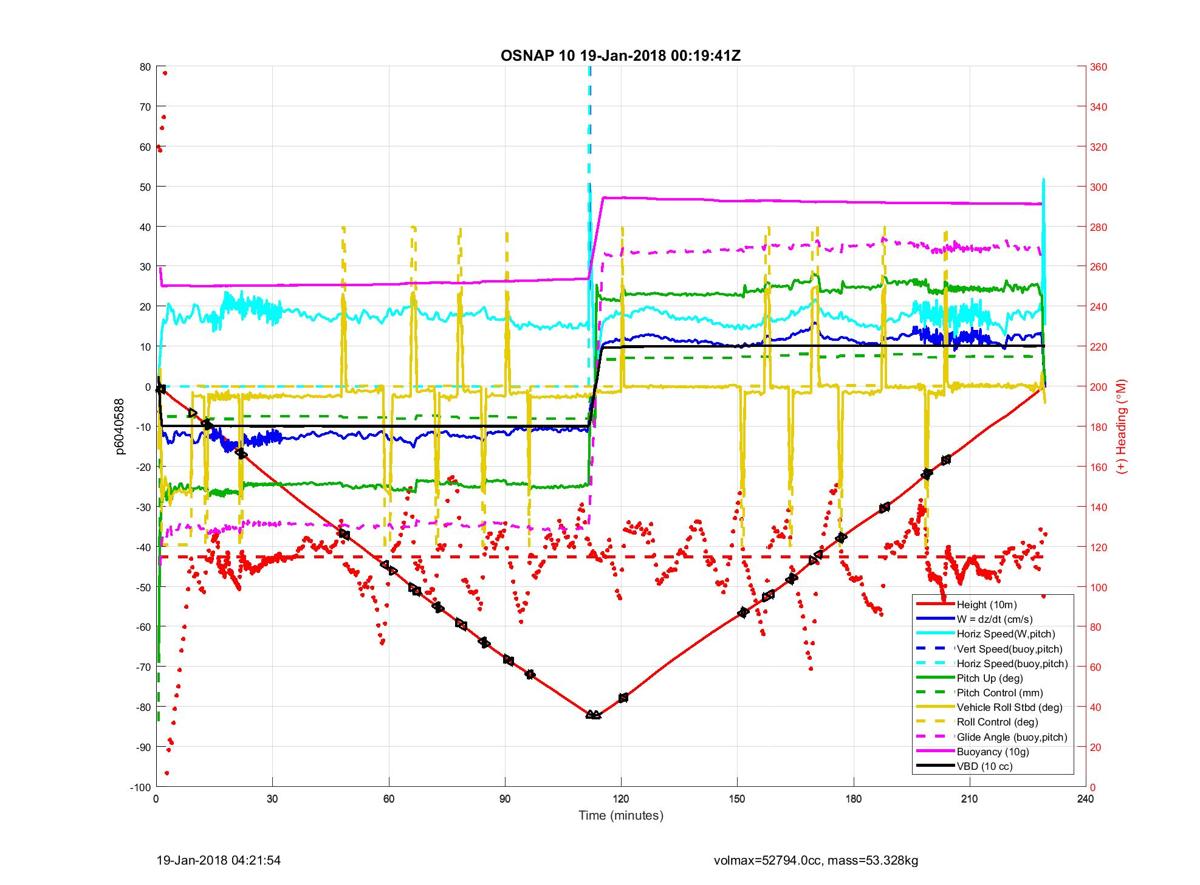Click the right axis label '(+) Heading (°M)'
The image size is (1200, 885).
(1123, 427)
